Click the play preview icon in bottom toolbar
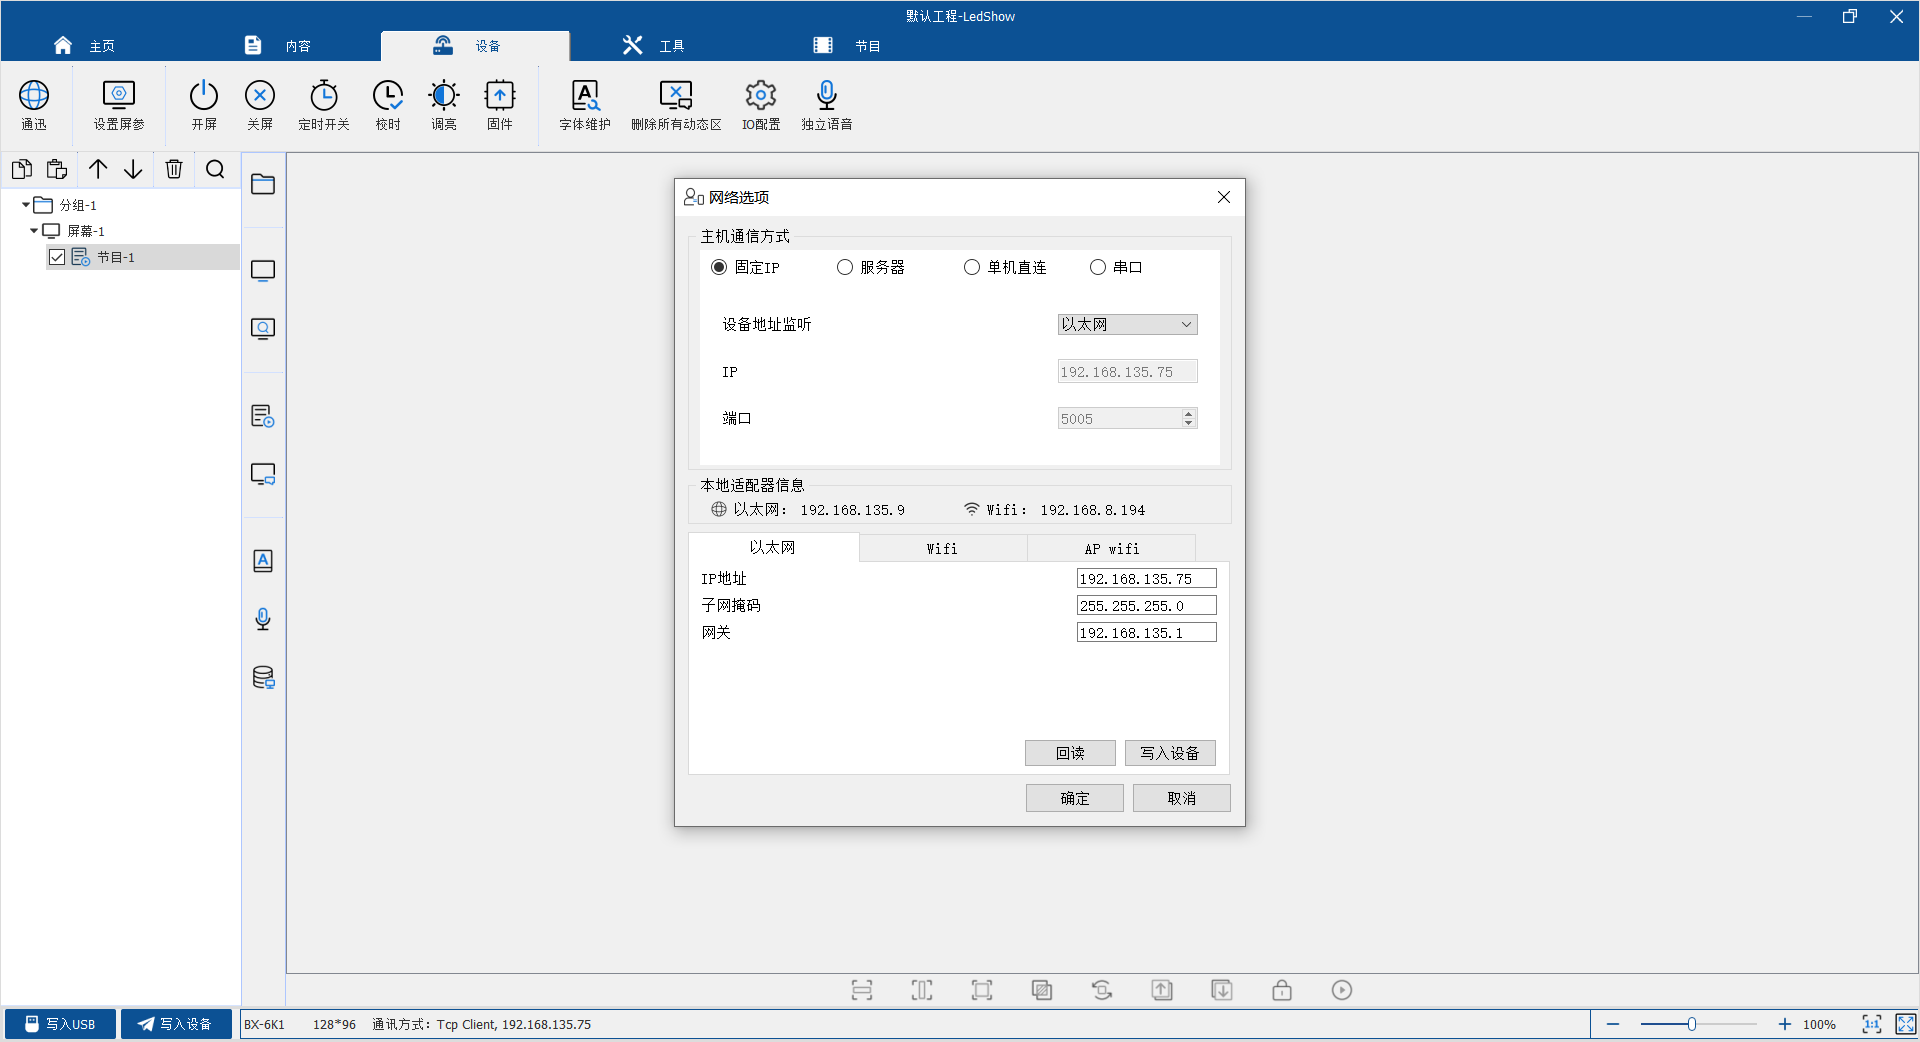This screenshot has height=1042, width=1920. tap(1342, 990)
